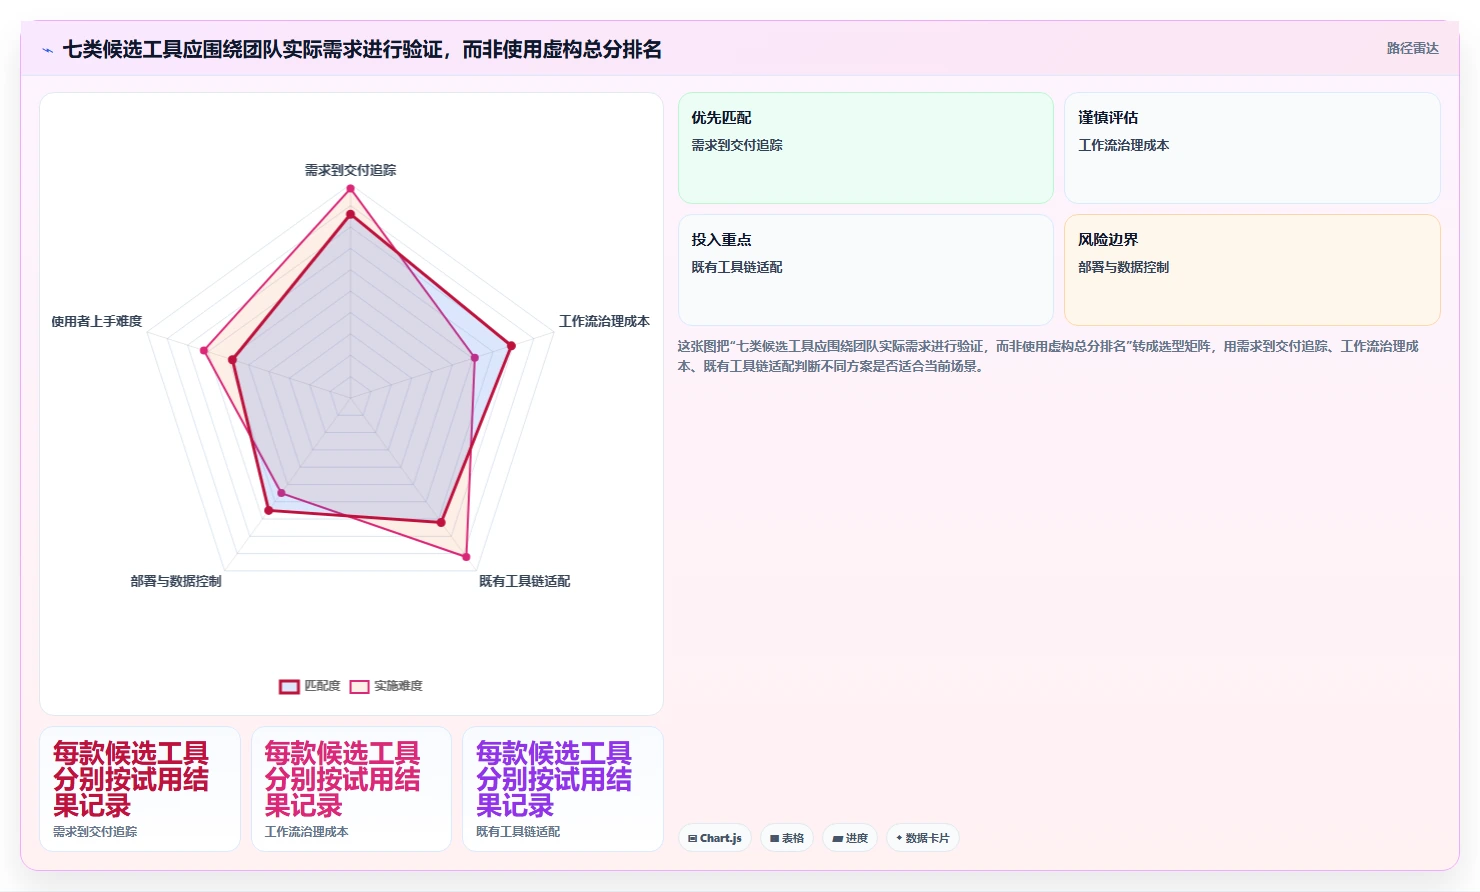Toggle the 实施难度 legend item

(386, 686)
